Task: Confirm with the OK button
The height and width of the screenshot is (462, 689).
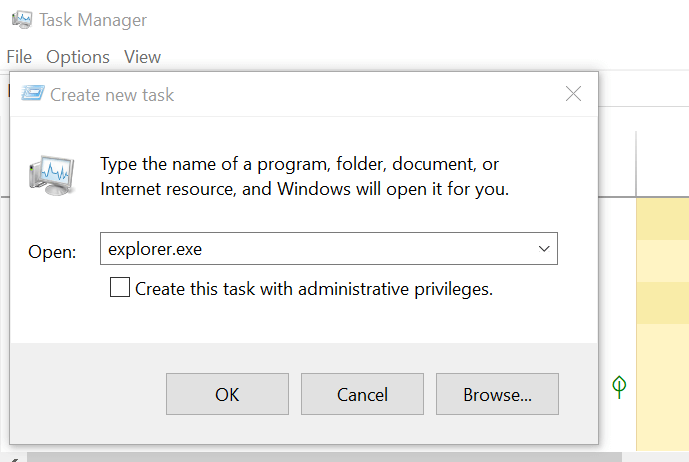Action: 227,394
